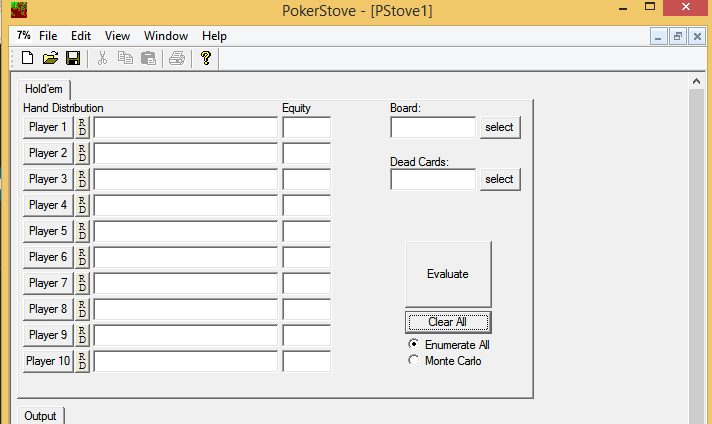This screenshot has height=424, width=712.
Task: Open the File menu
Action: point(48,36)
